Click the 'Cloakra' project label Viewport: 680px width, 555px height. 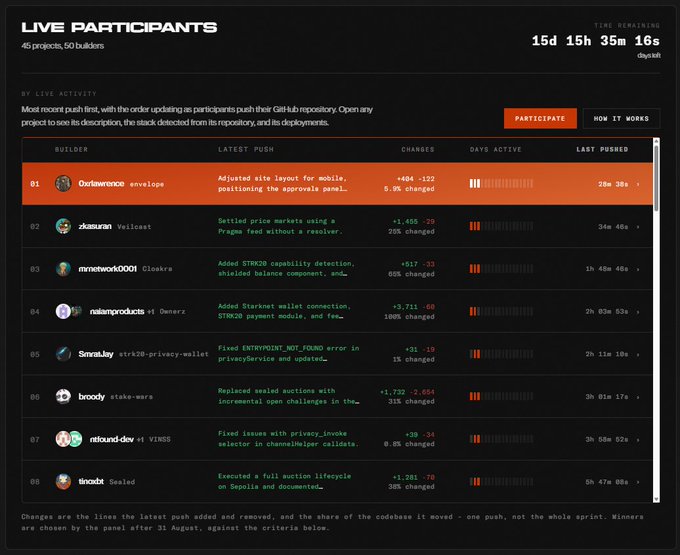(x=157, y=269)
